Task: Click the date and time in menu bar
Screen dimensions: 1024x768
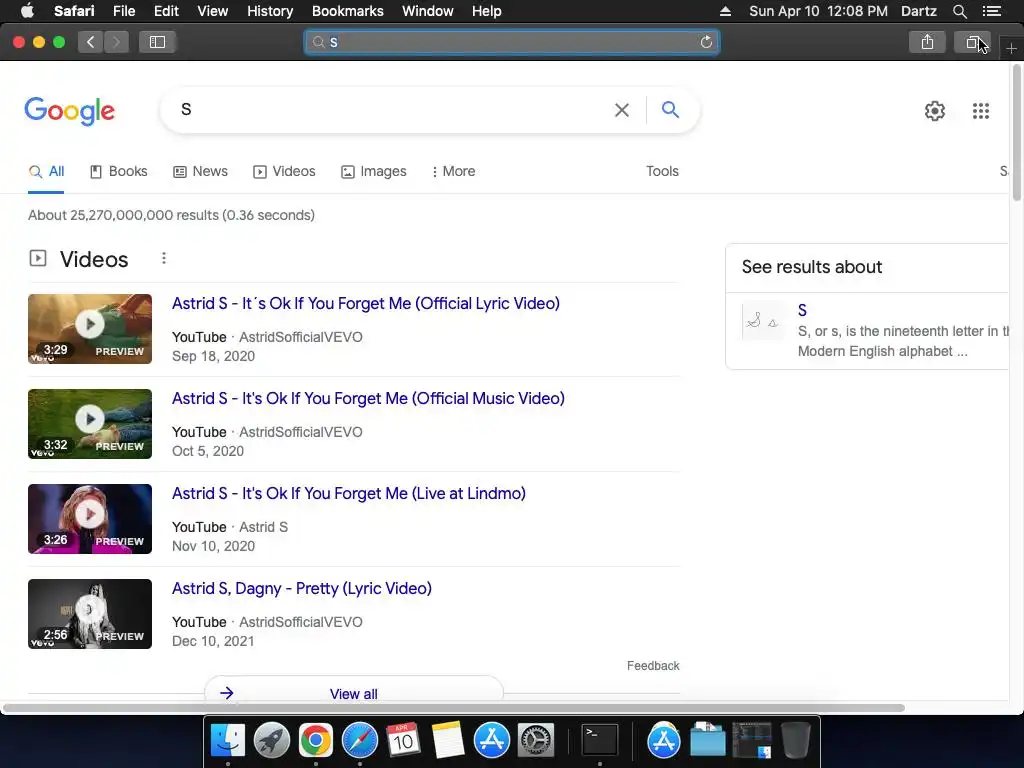Action: click(x=818, y=11)
